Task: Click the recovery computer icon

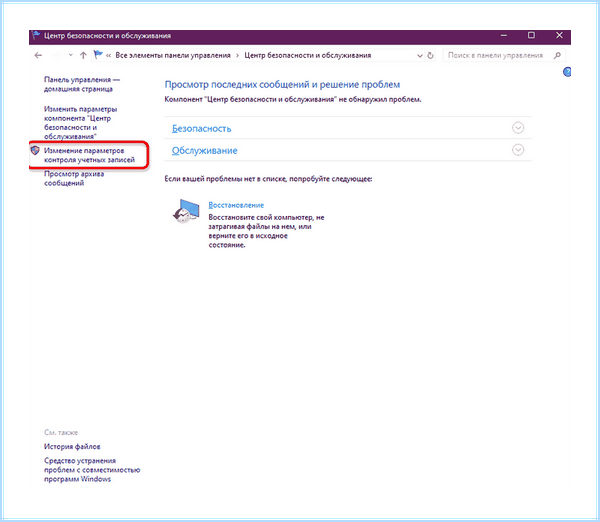Action: [186, 211]
